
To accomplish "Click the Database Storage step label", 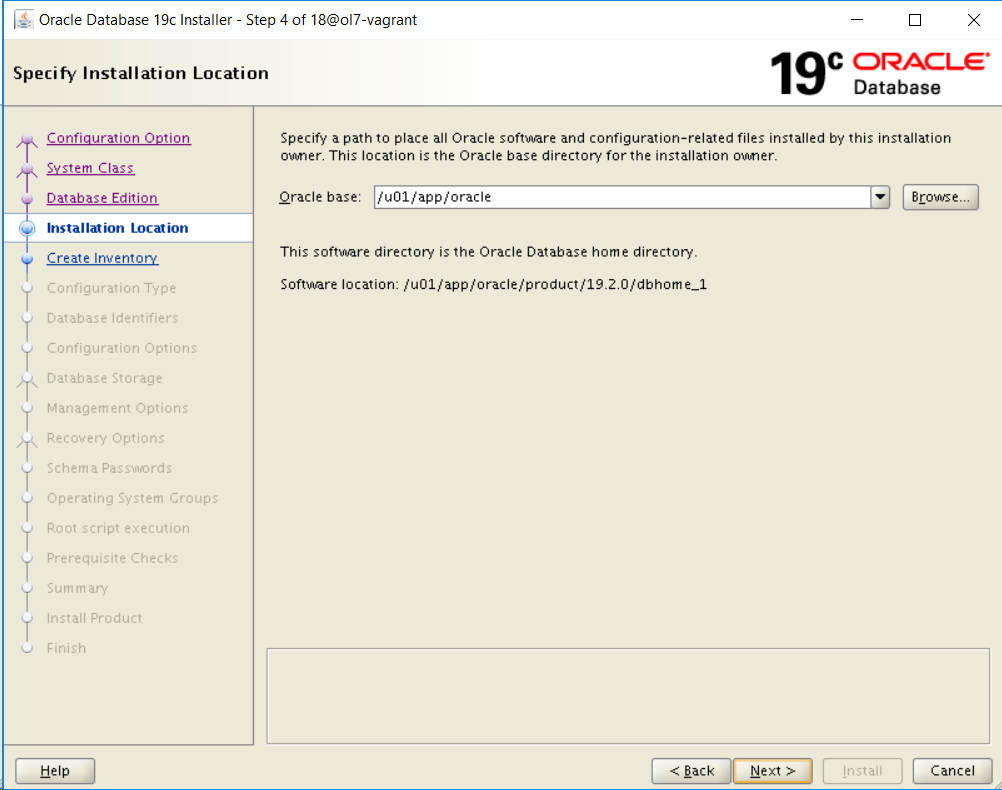I will point(104,378).
